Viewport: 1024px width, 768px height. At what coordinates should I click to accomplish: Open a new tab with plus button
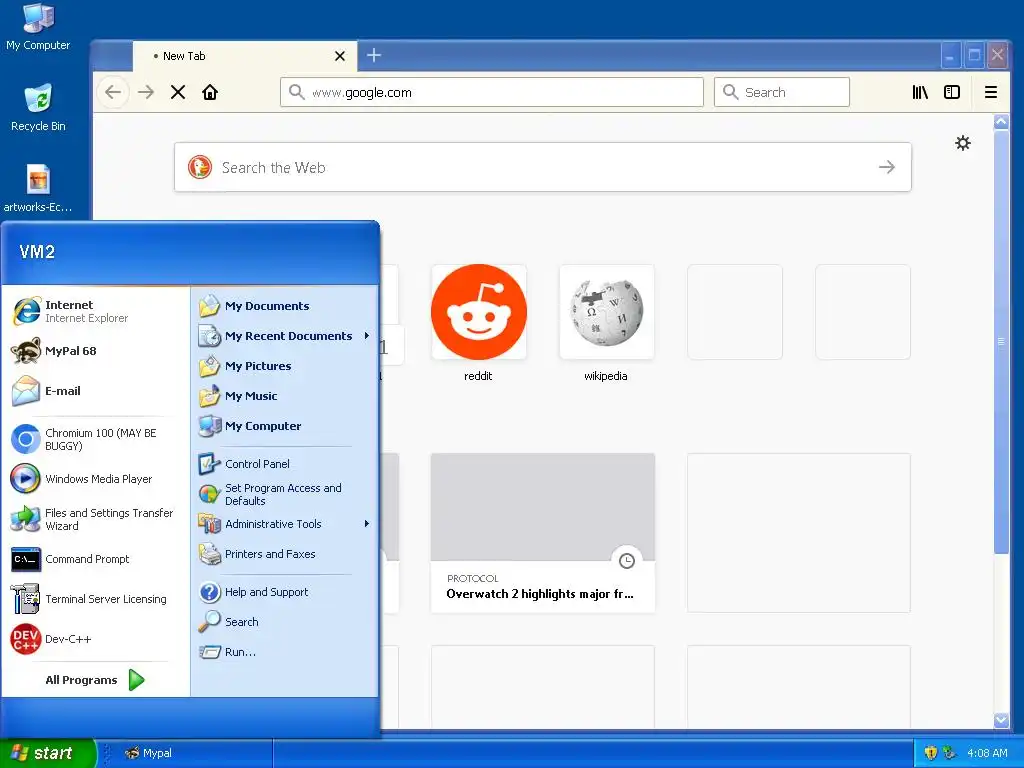click(374, 56)
